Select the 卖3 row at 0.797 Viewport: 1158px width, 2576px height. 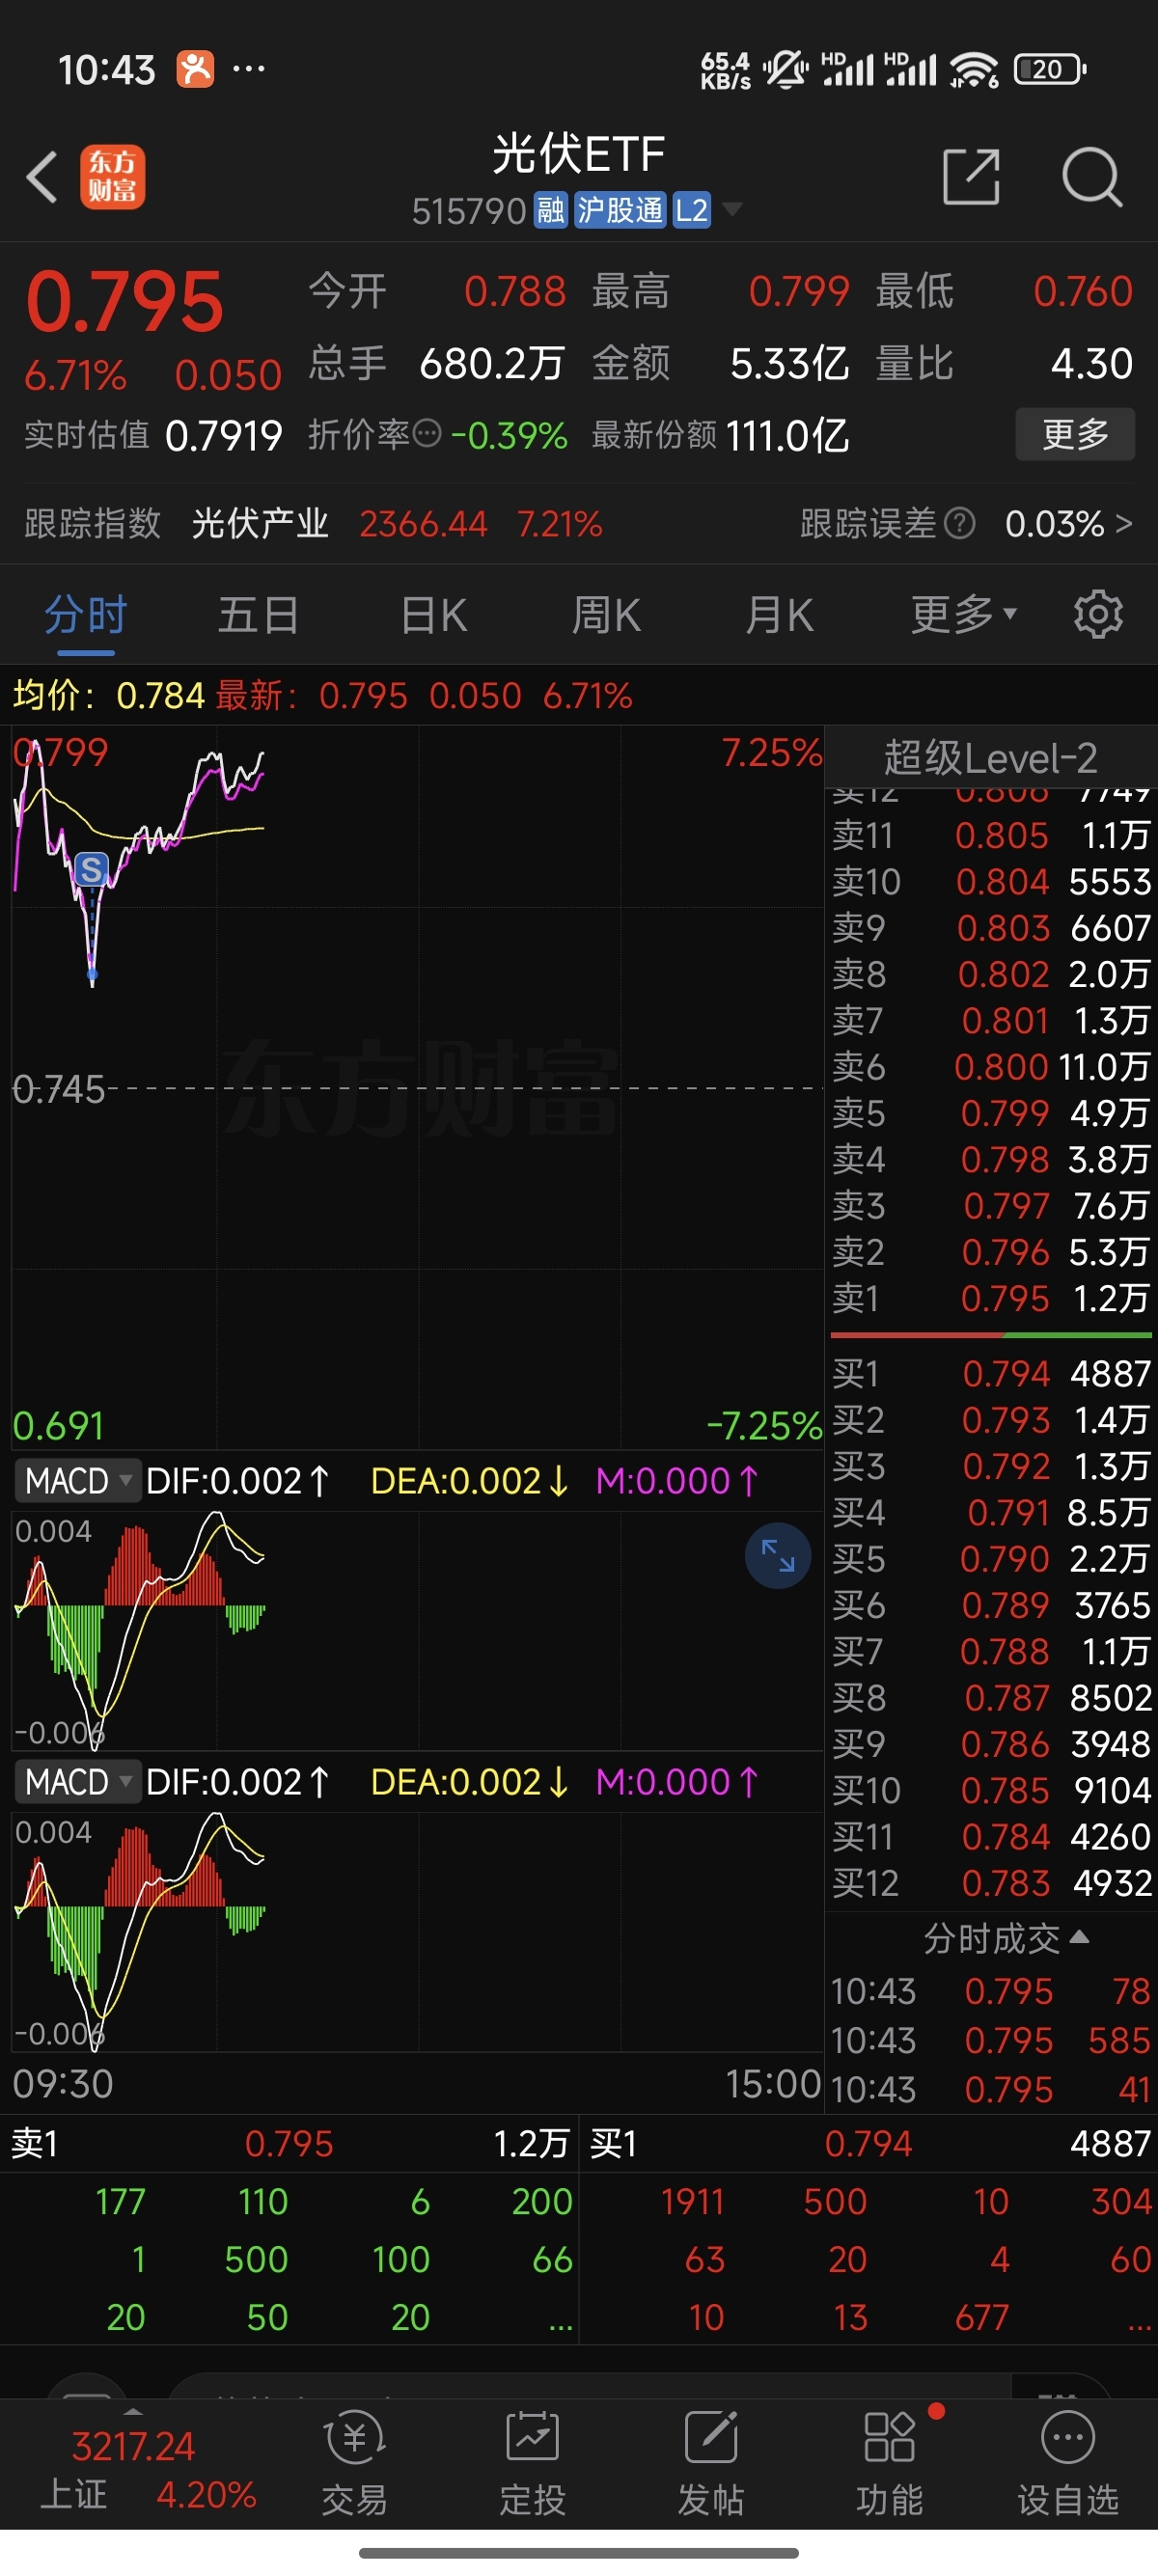[991, 1205]
